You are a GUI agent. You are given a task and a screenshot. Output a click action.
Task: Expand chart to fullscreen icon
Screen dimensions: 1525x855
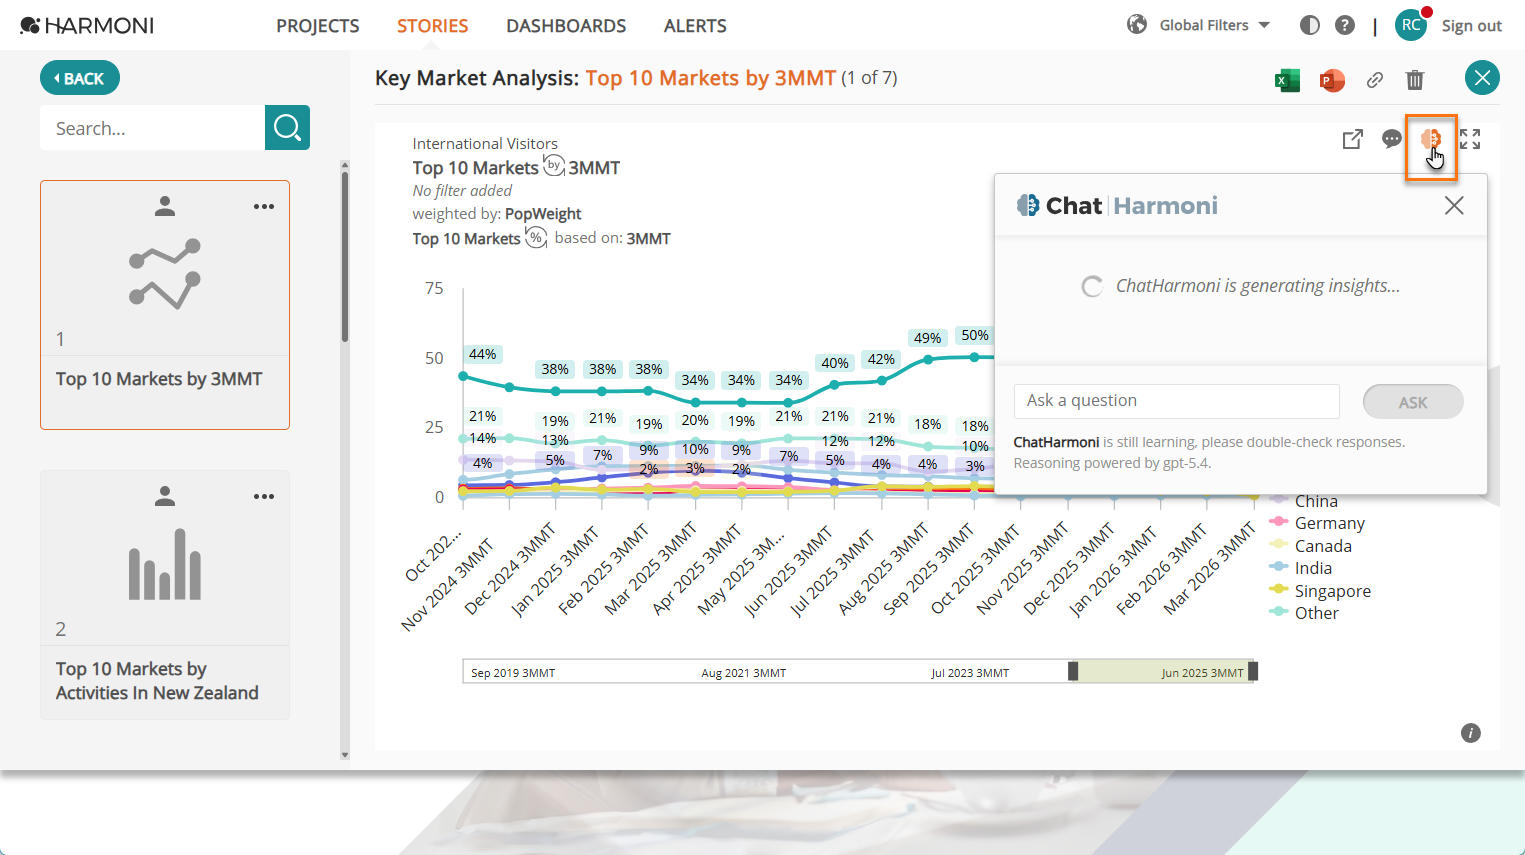pos(1470,139)
